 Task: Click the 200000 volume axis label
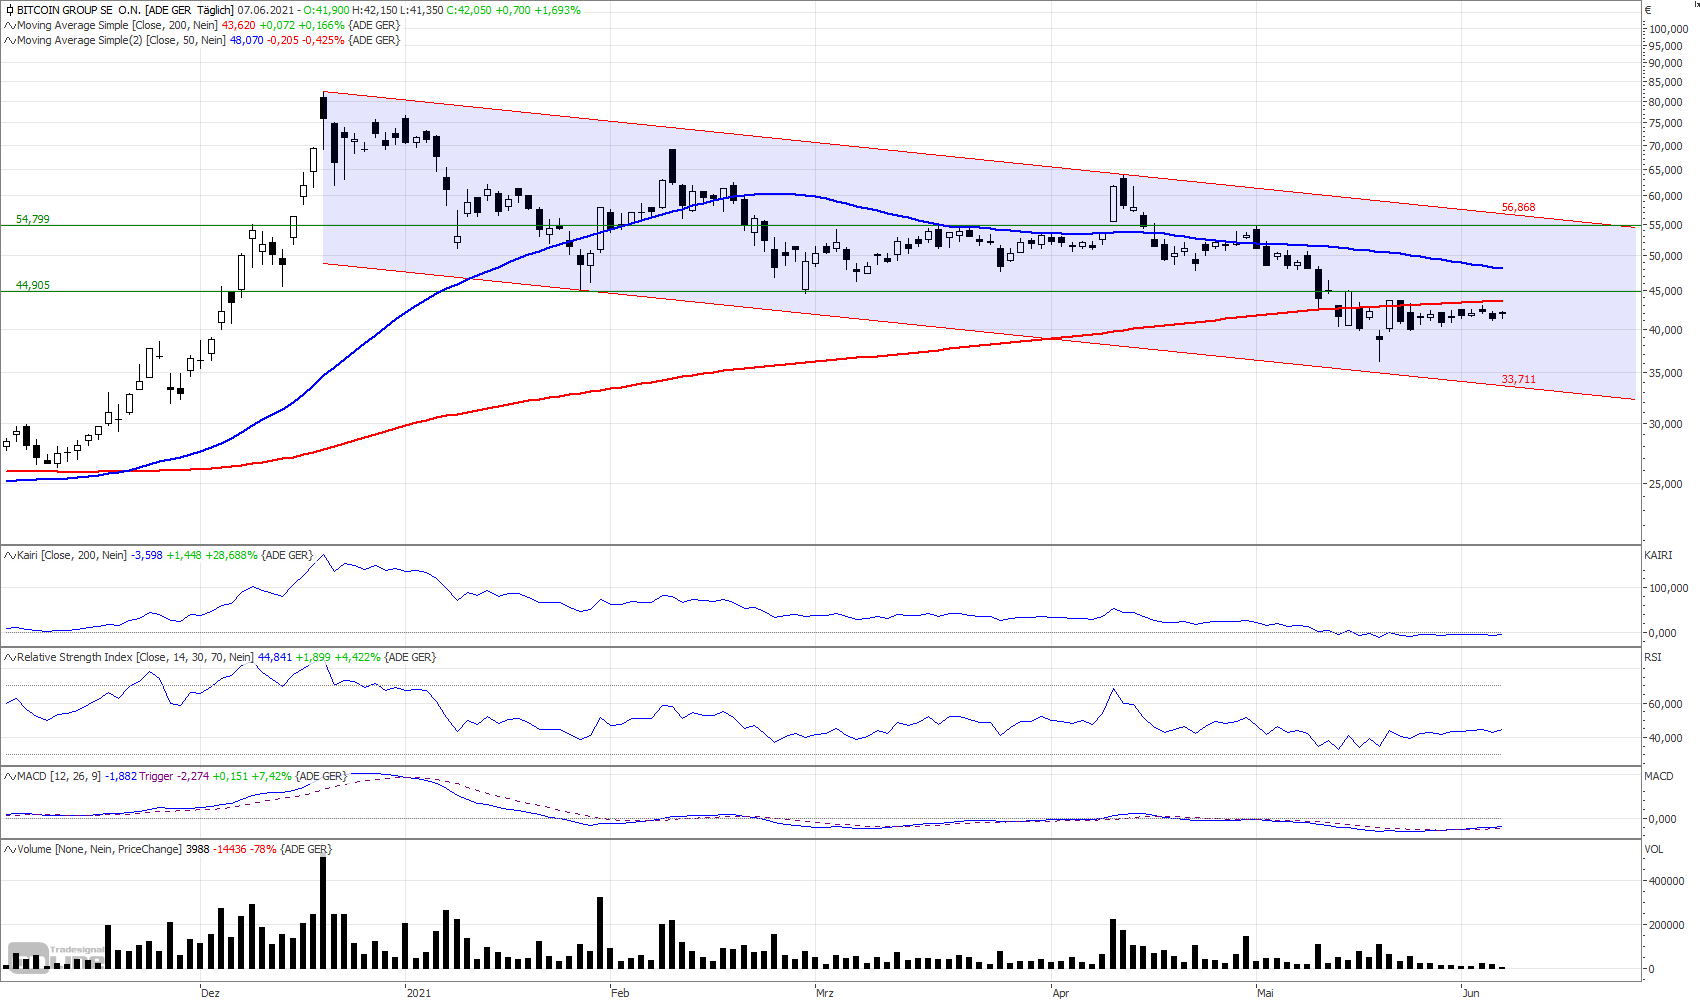click(1666, 925)
